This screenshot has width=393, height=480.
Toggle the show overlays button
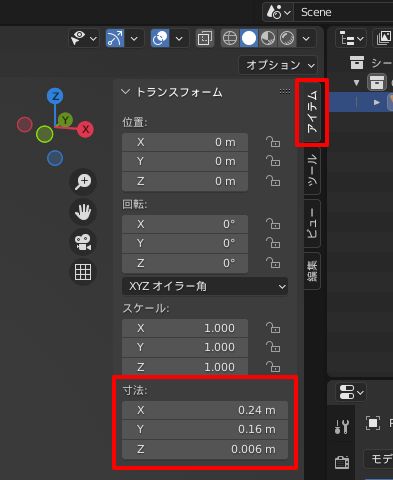pos(160,38)
